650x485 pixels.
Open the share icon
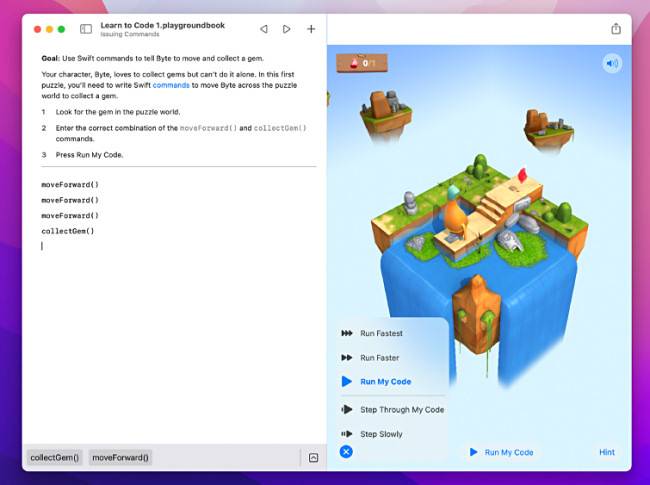[x=616, y=29]
